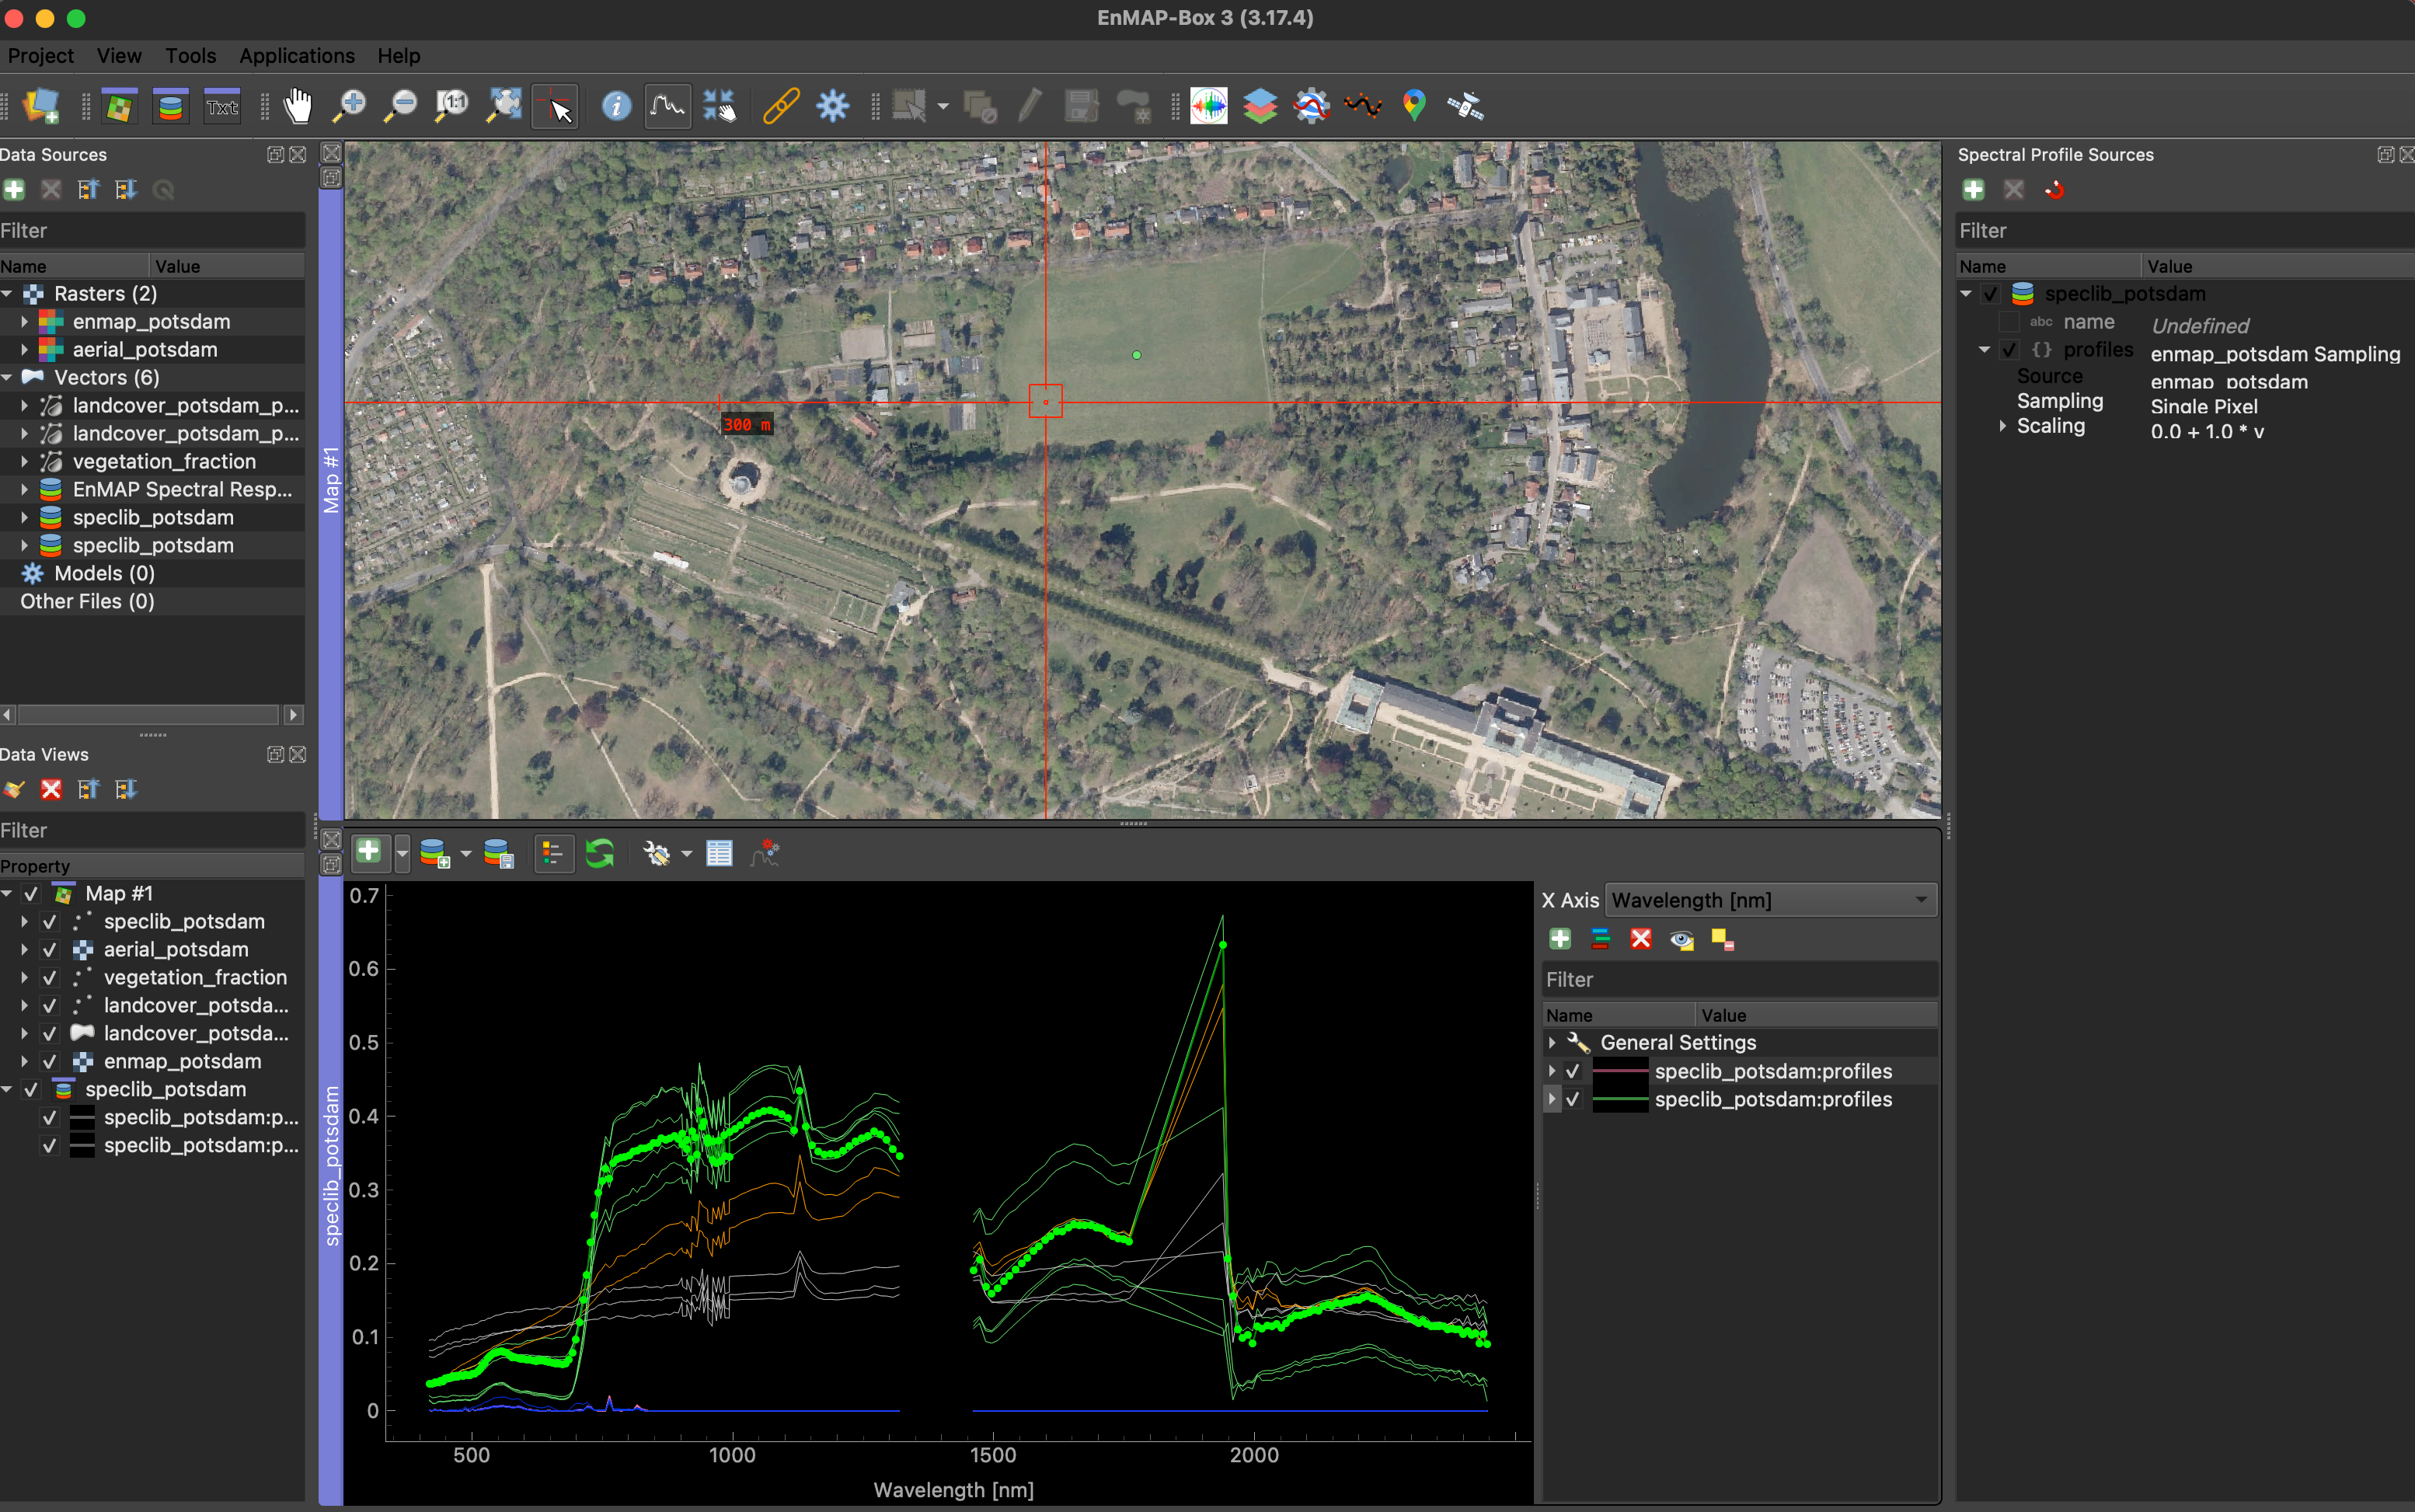Activate the cursor location crosshair tool
This screenshot has width=2415, height=1512.
point(555,105)
